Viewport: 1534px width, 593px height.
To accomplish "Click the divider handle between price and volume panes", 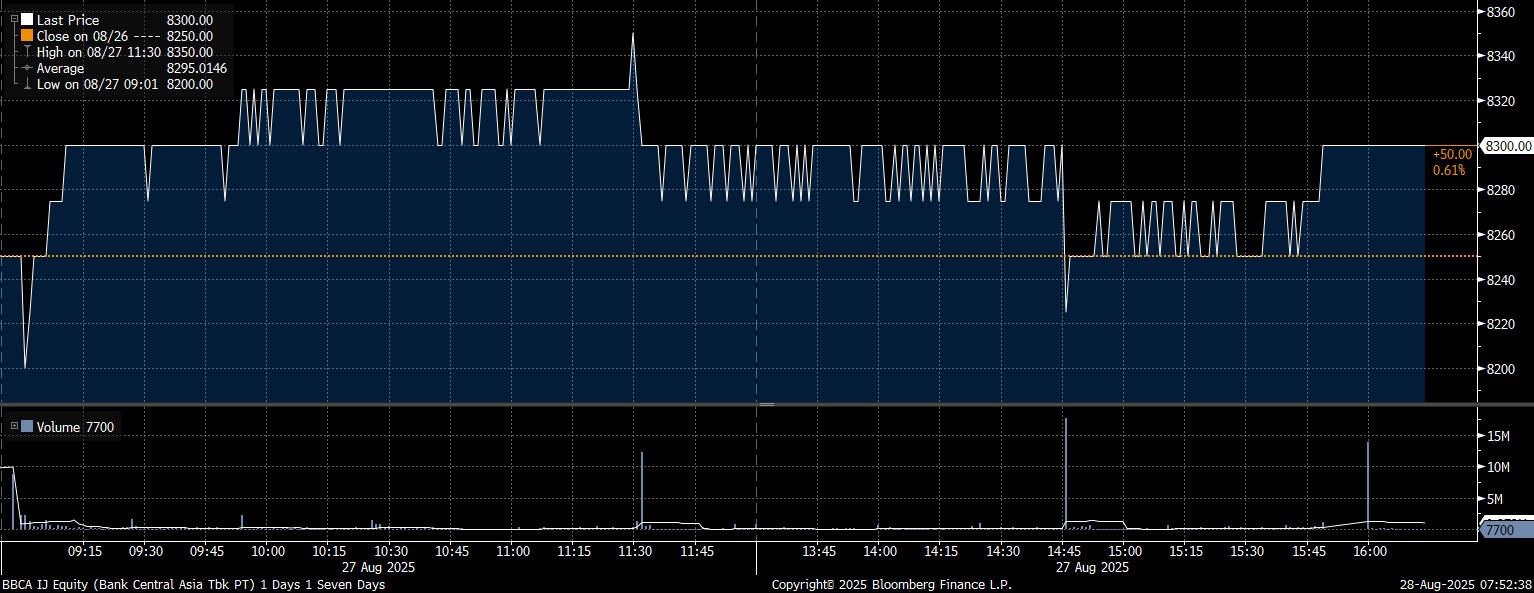I will coord(766,404).
